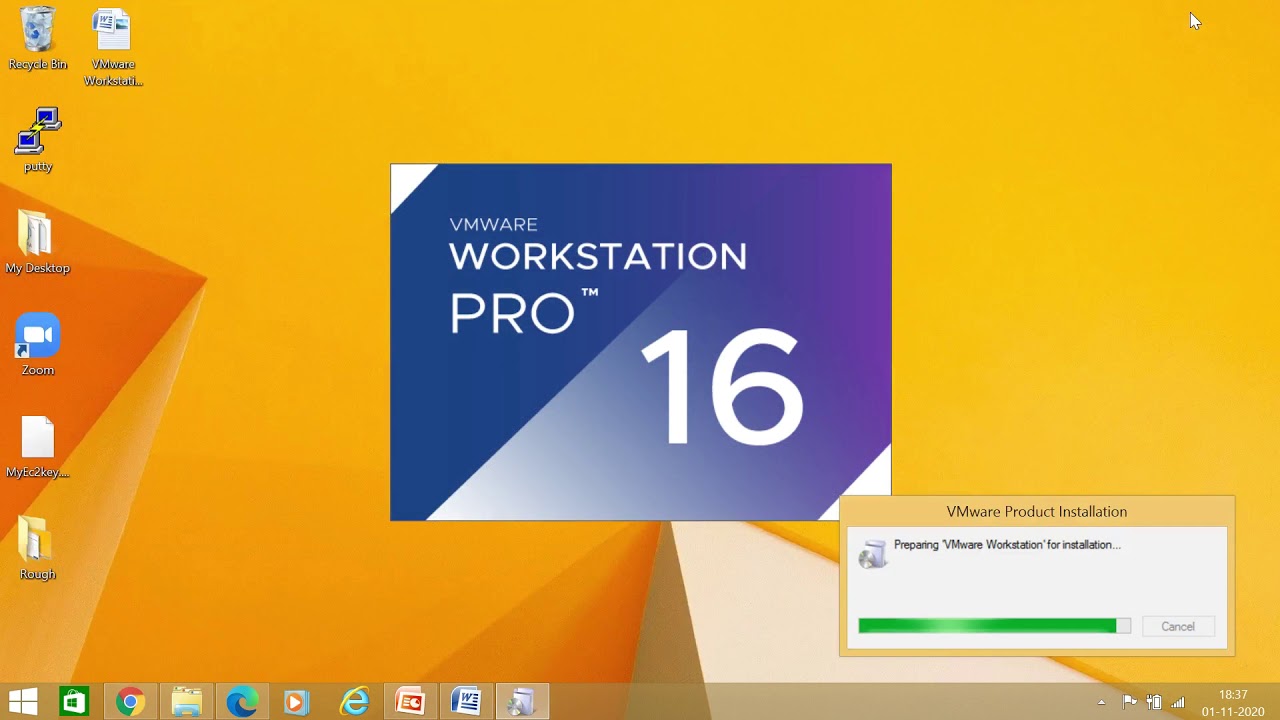
Task: Select the VMware Workstati... Word document icon
Action: coord(113,47)
